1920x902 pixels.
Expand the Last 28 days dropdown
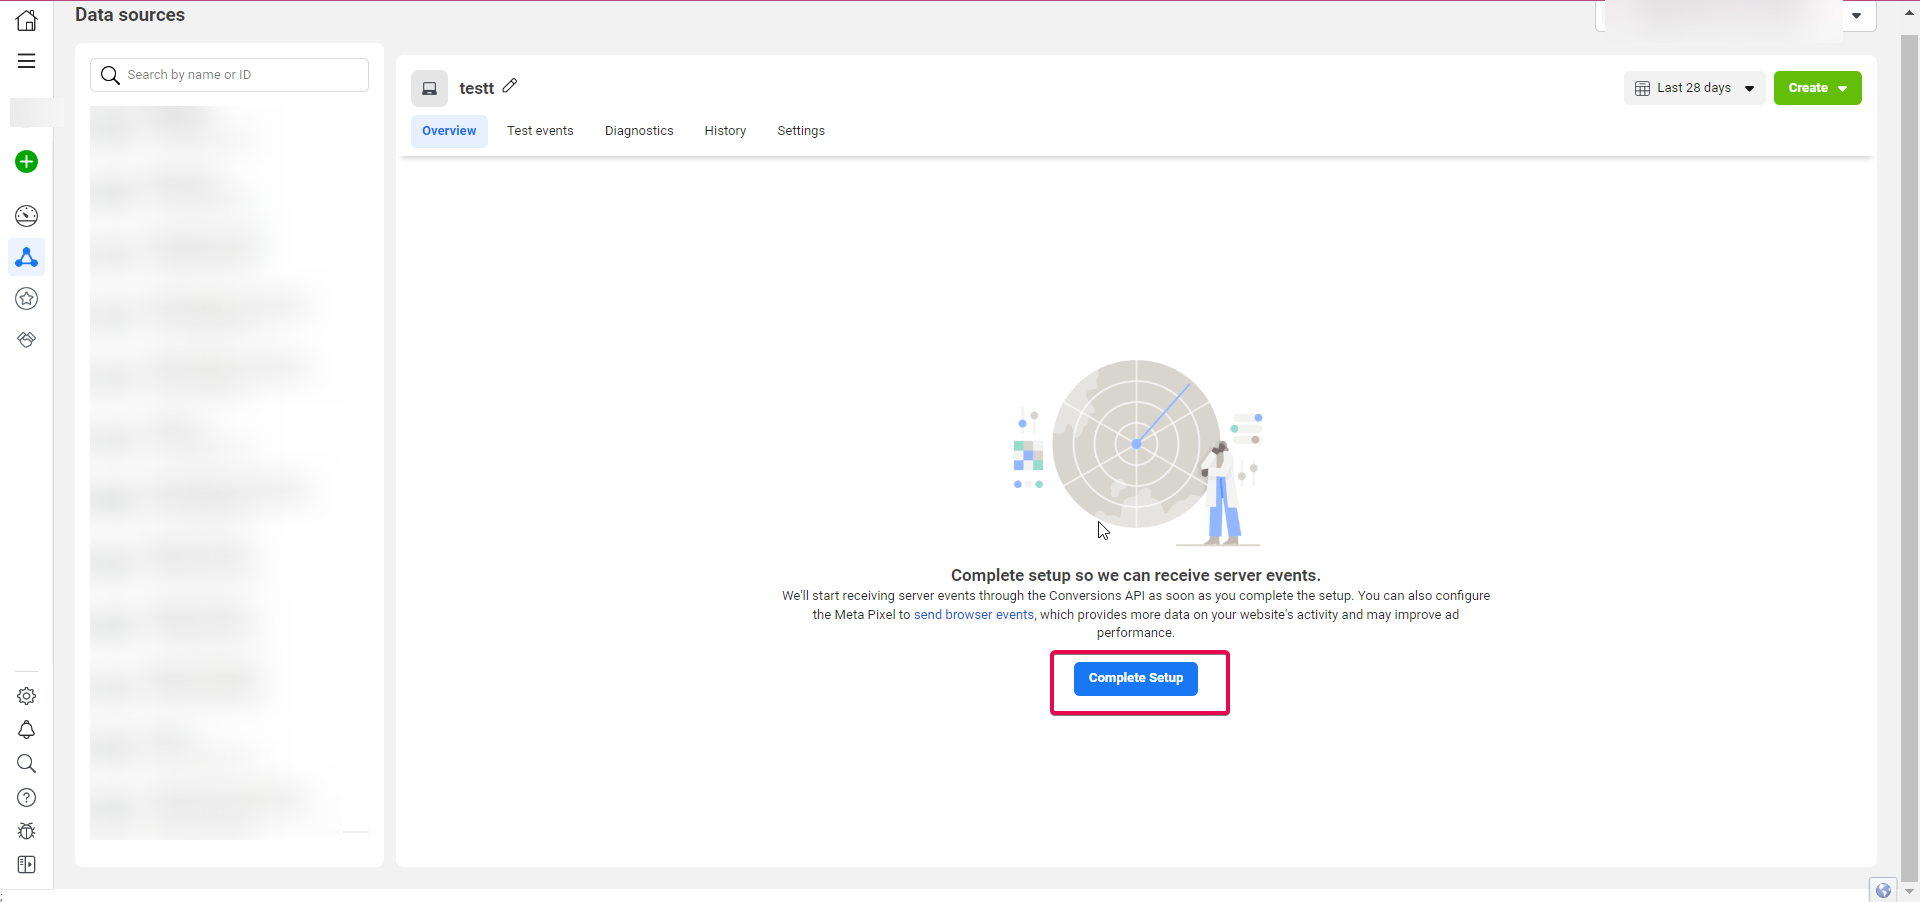point(1695,88)
